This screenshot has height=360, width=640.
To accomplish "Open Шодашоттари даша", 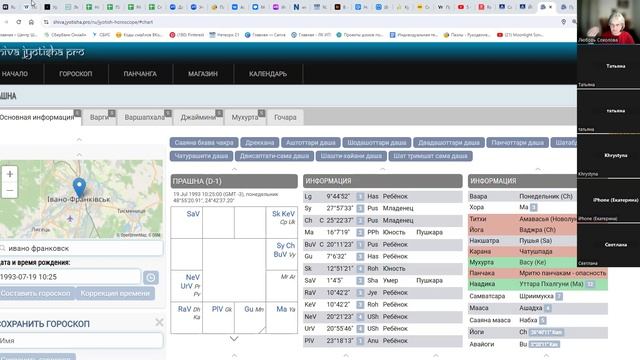I will click(x=377, y=142).
